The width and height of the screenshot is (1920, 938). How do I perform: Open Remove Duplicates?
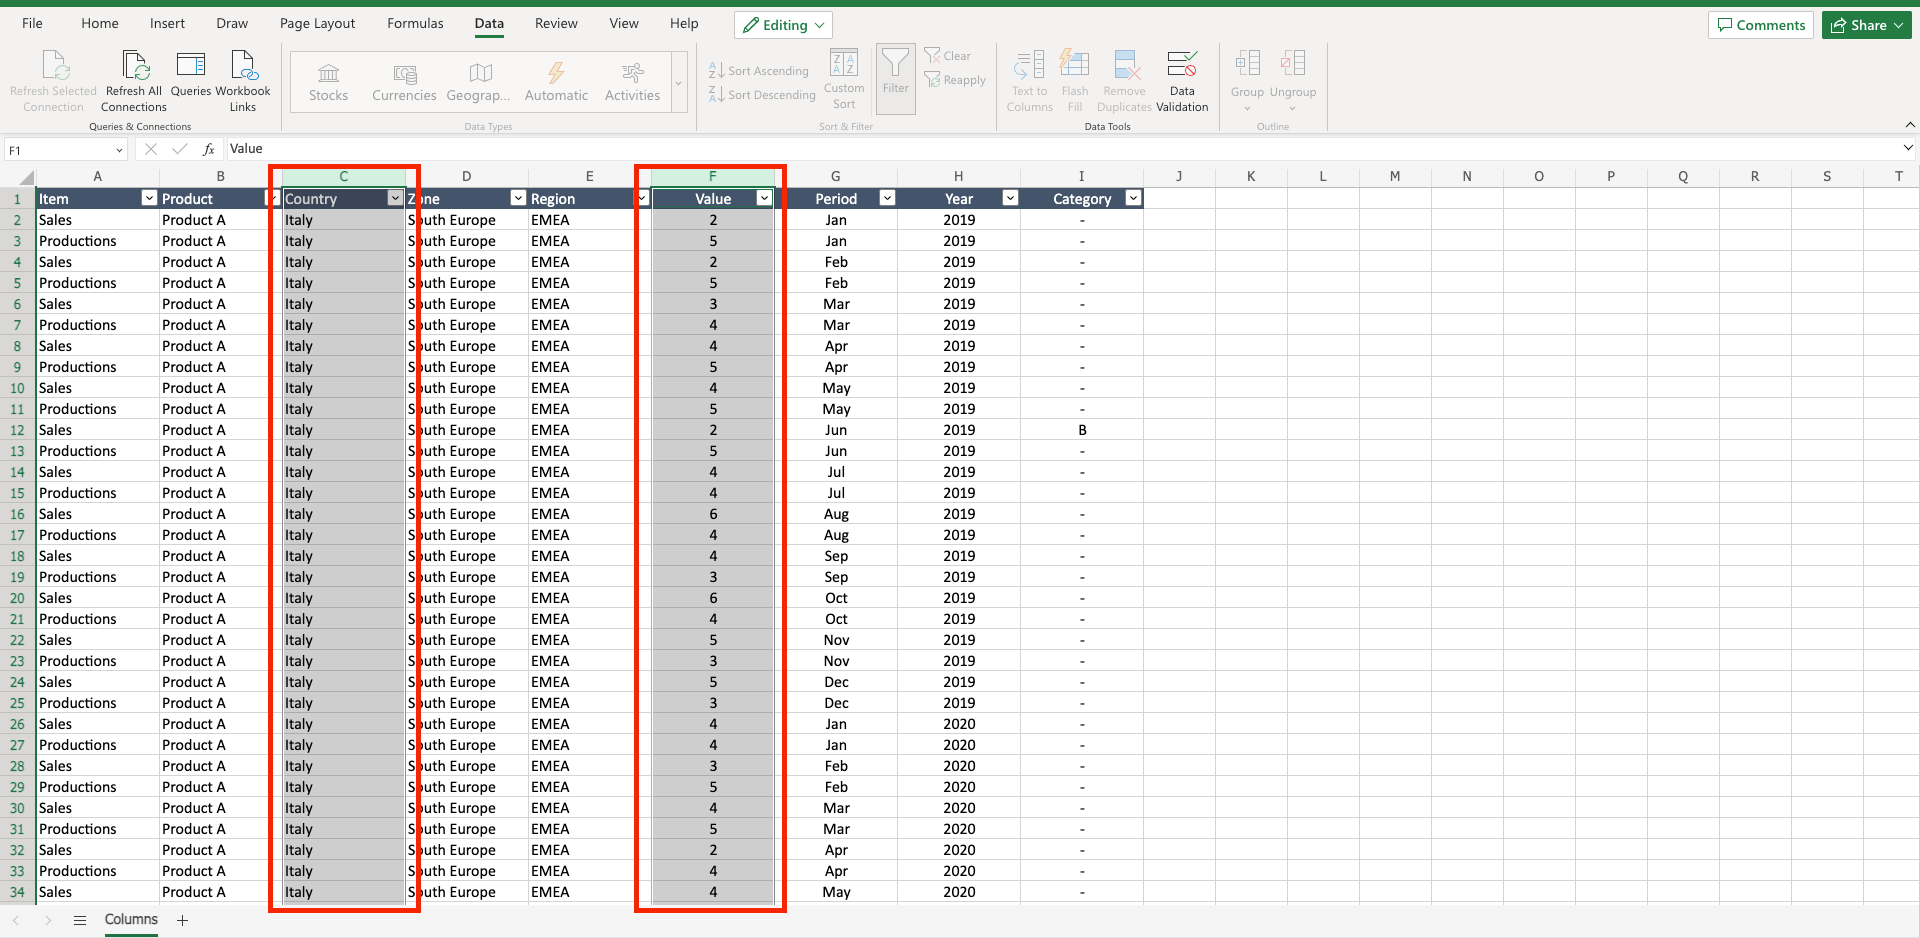point(1124,80)
